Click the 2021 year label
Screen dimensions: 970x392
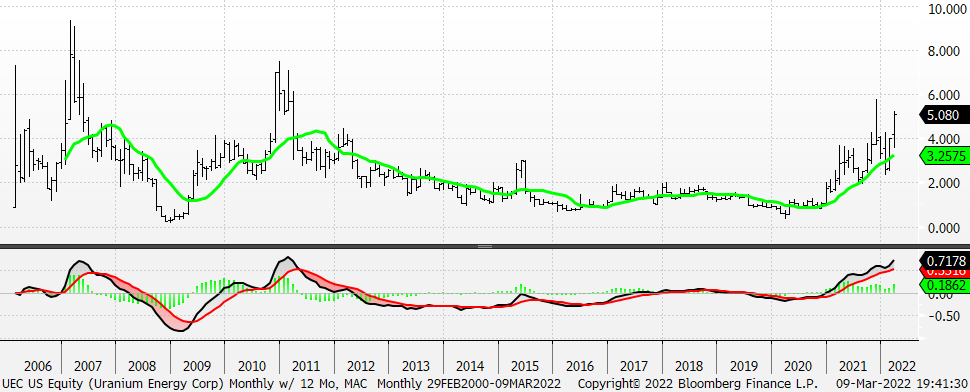853,365
